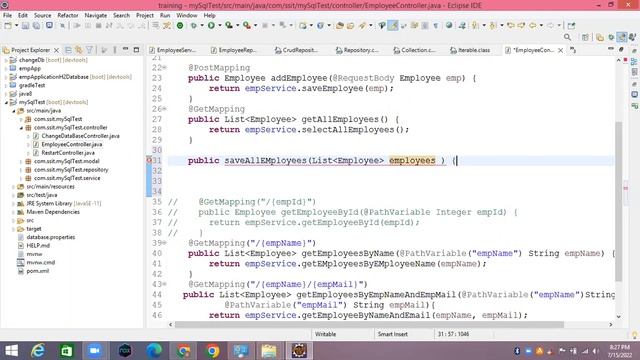Click the Last Edit Location arrow icon

click(511, 25)
